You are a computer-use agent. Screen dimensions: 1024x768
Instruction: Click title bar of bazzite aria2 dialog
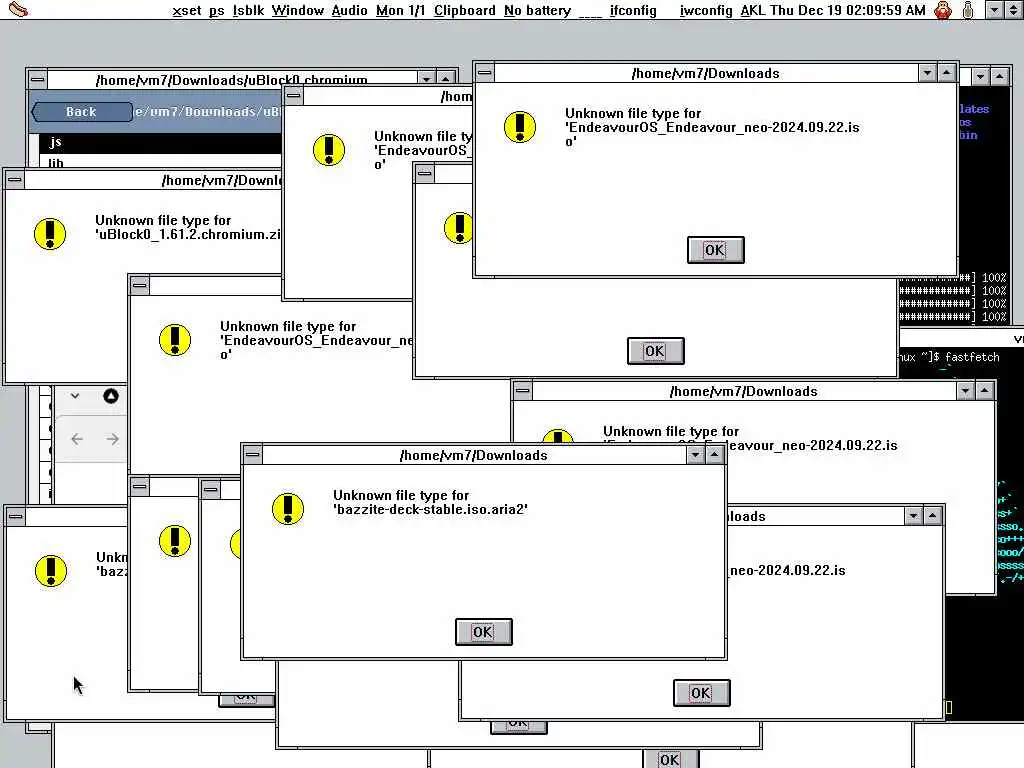[473, 455]
